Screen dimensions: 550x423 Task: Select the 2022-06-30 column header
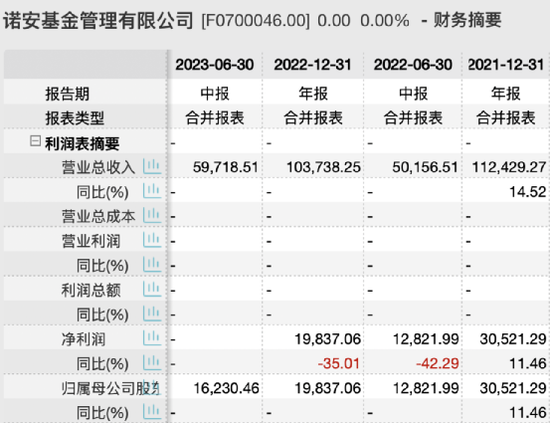click(x=412, y=65)
